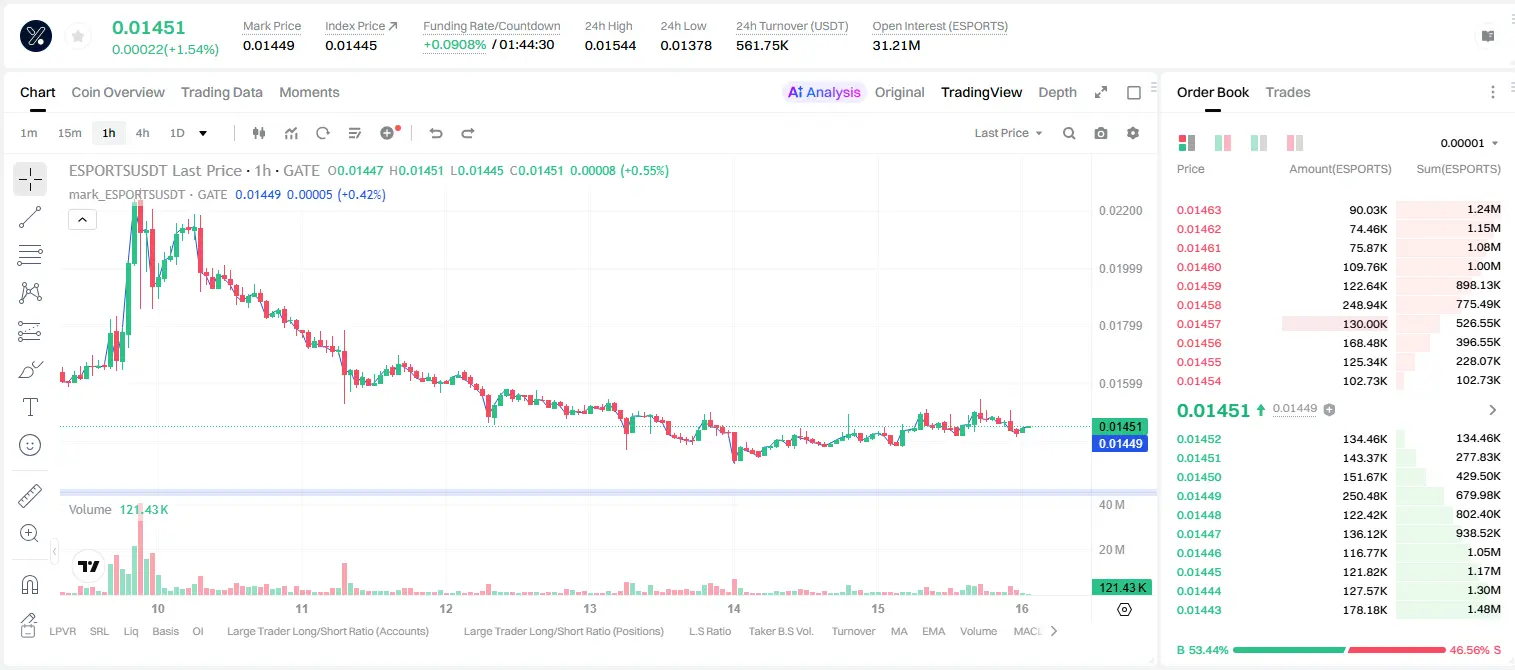Enable the MA indicator
Viewport: 1515px width, 670px height.
[x=899, y=631]
